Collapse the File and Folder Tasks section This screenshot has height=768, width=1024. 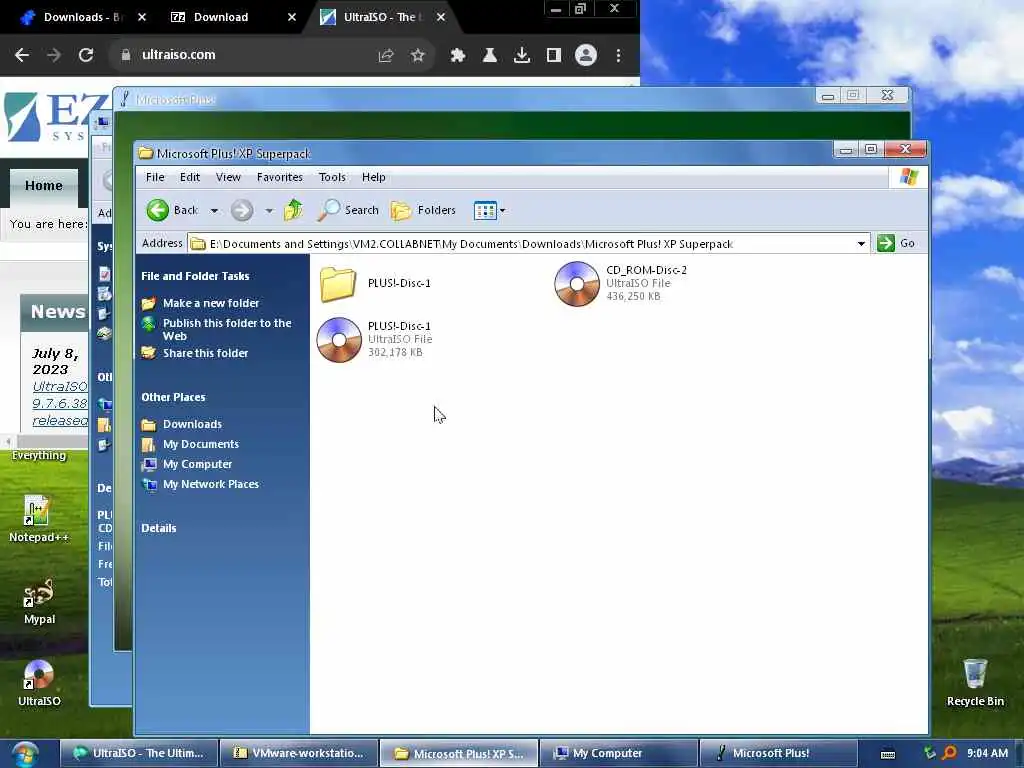click(195, 276)
